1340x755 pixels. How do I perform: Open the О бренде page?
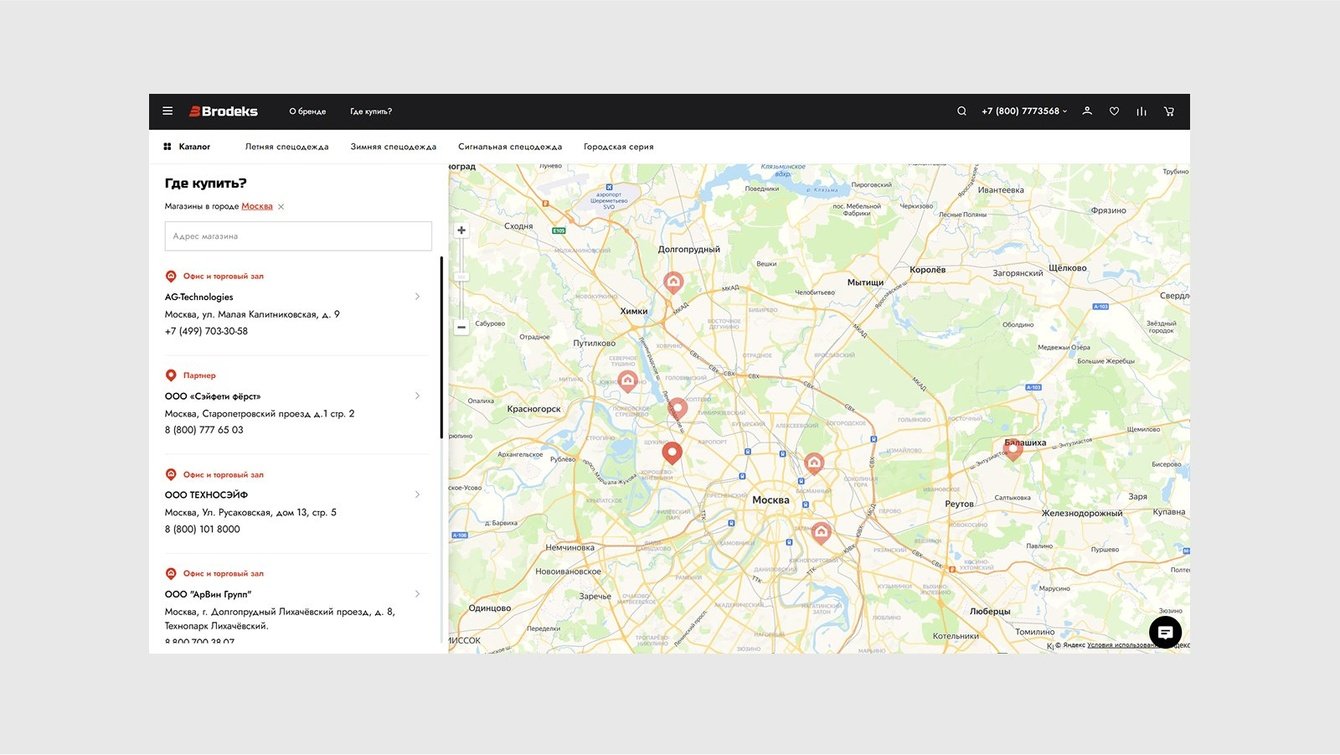307,111
